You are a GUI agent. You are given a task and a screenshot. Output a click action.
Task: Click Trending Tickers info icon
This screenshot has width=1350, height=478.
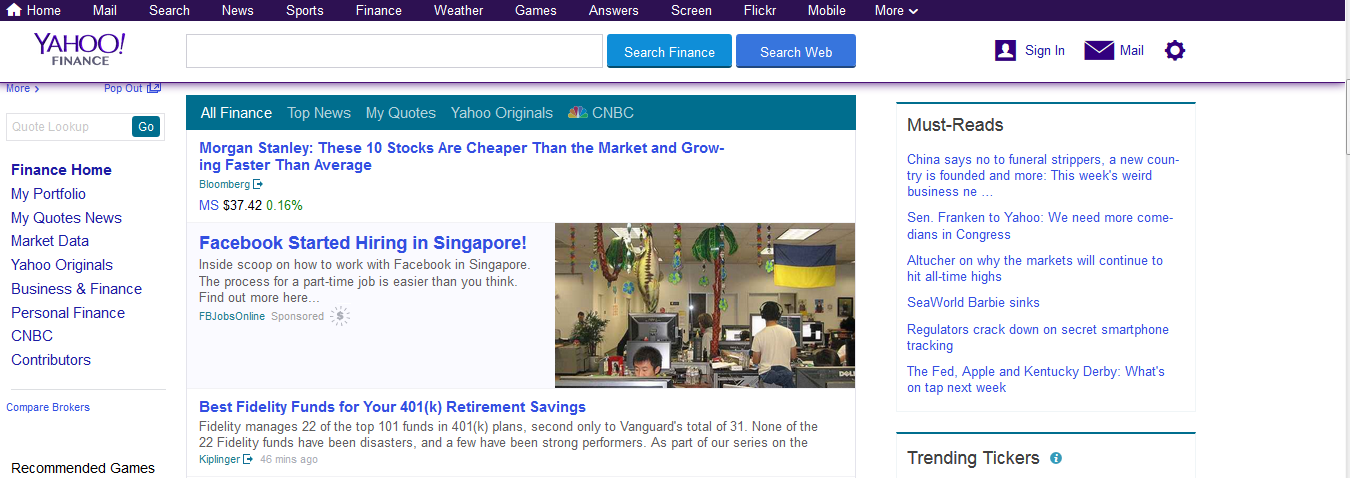click(1056, 458)
